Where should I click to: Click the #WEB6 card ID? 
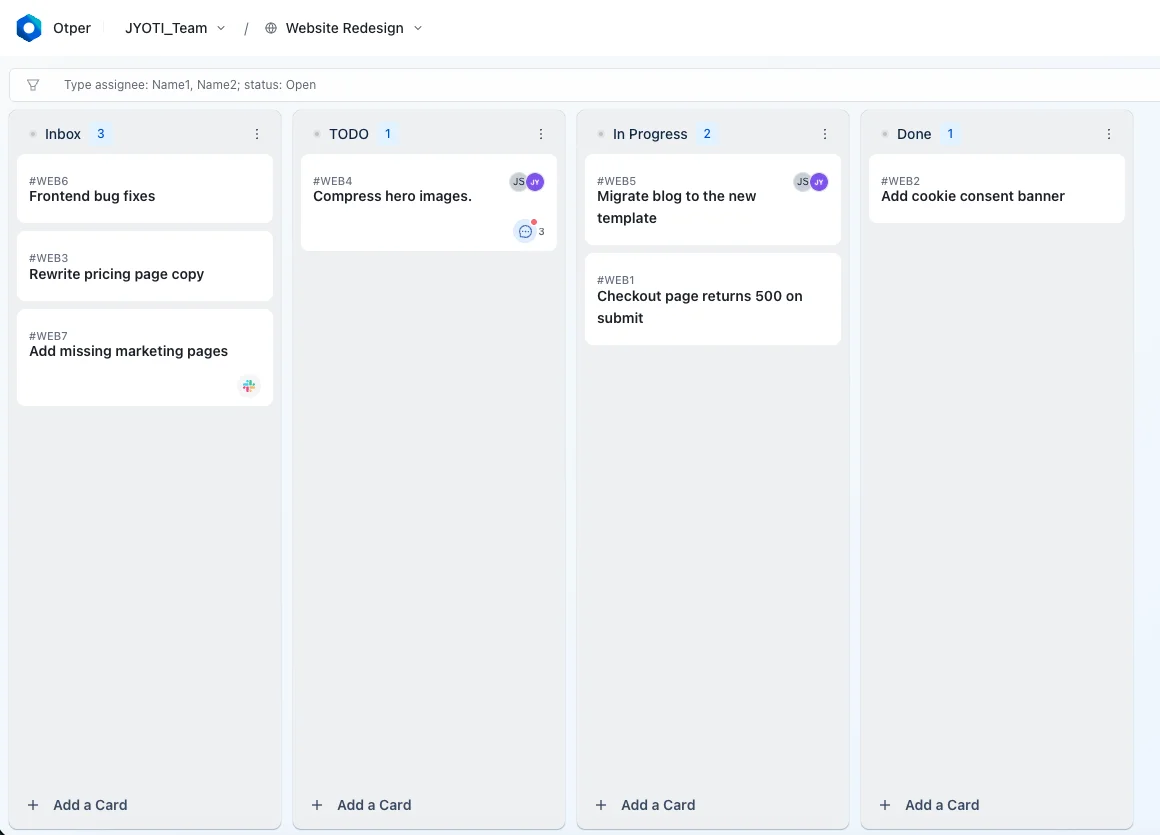point(49,181)
